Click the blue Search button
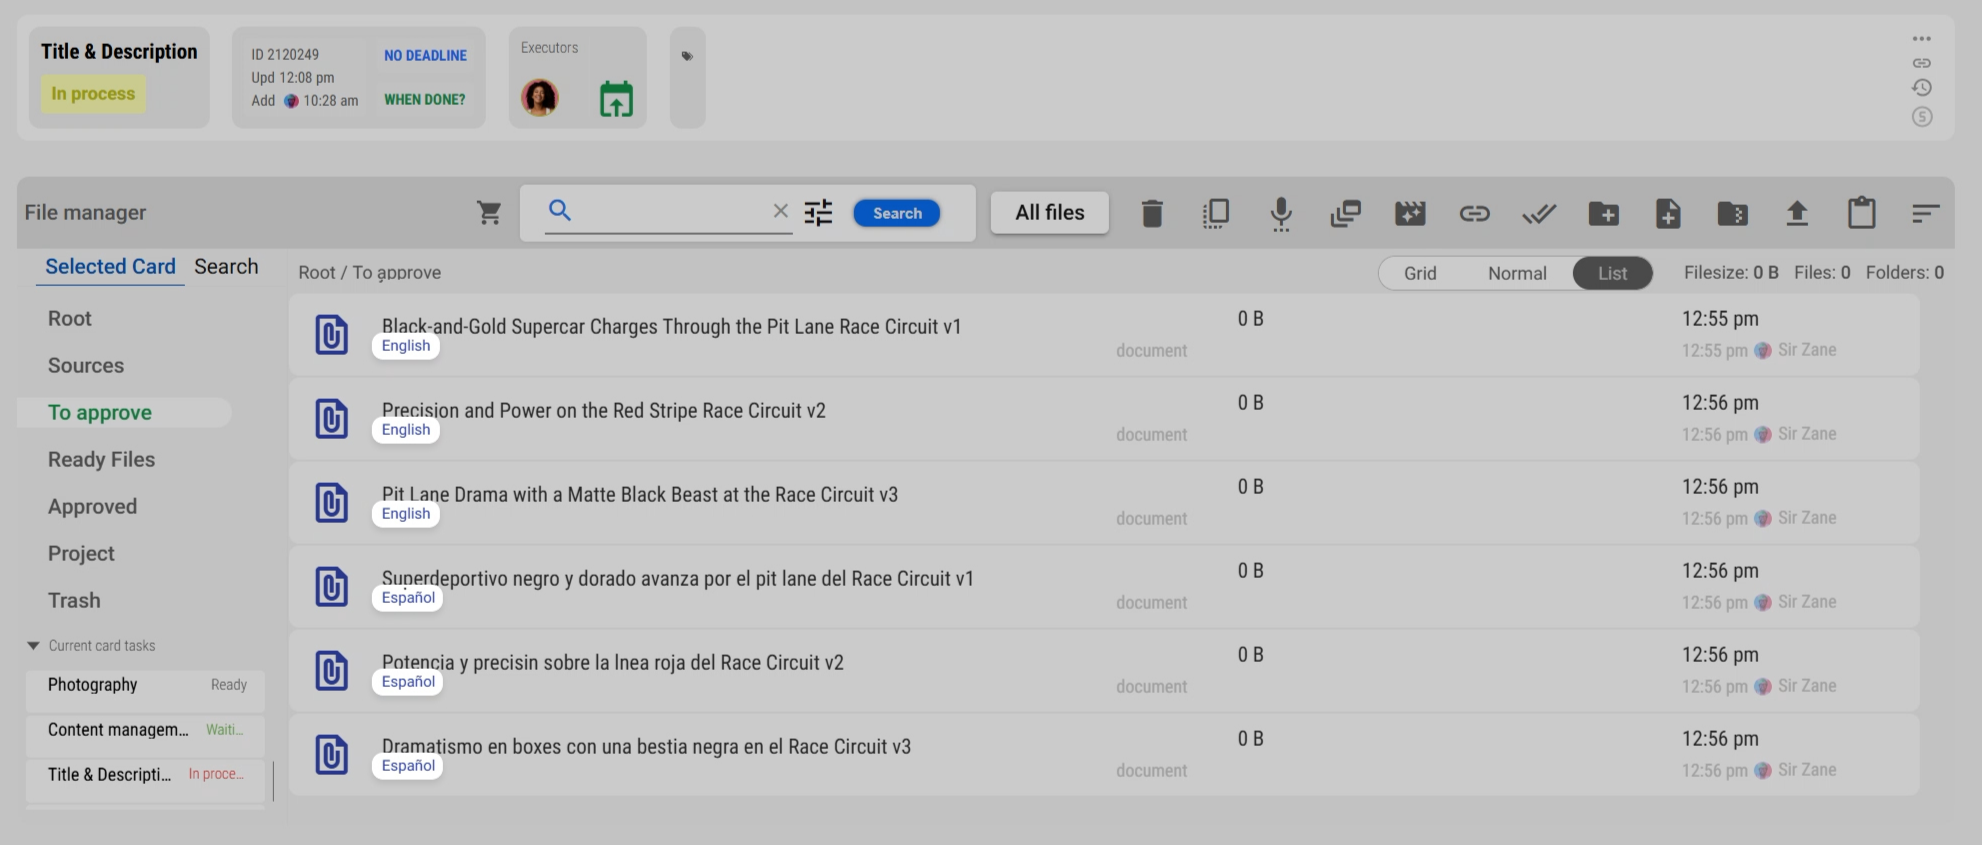The image size is (1982, 845). click(x=897, y=213)
